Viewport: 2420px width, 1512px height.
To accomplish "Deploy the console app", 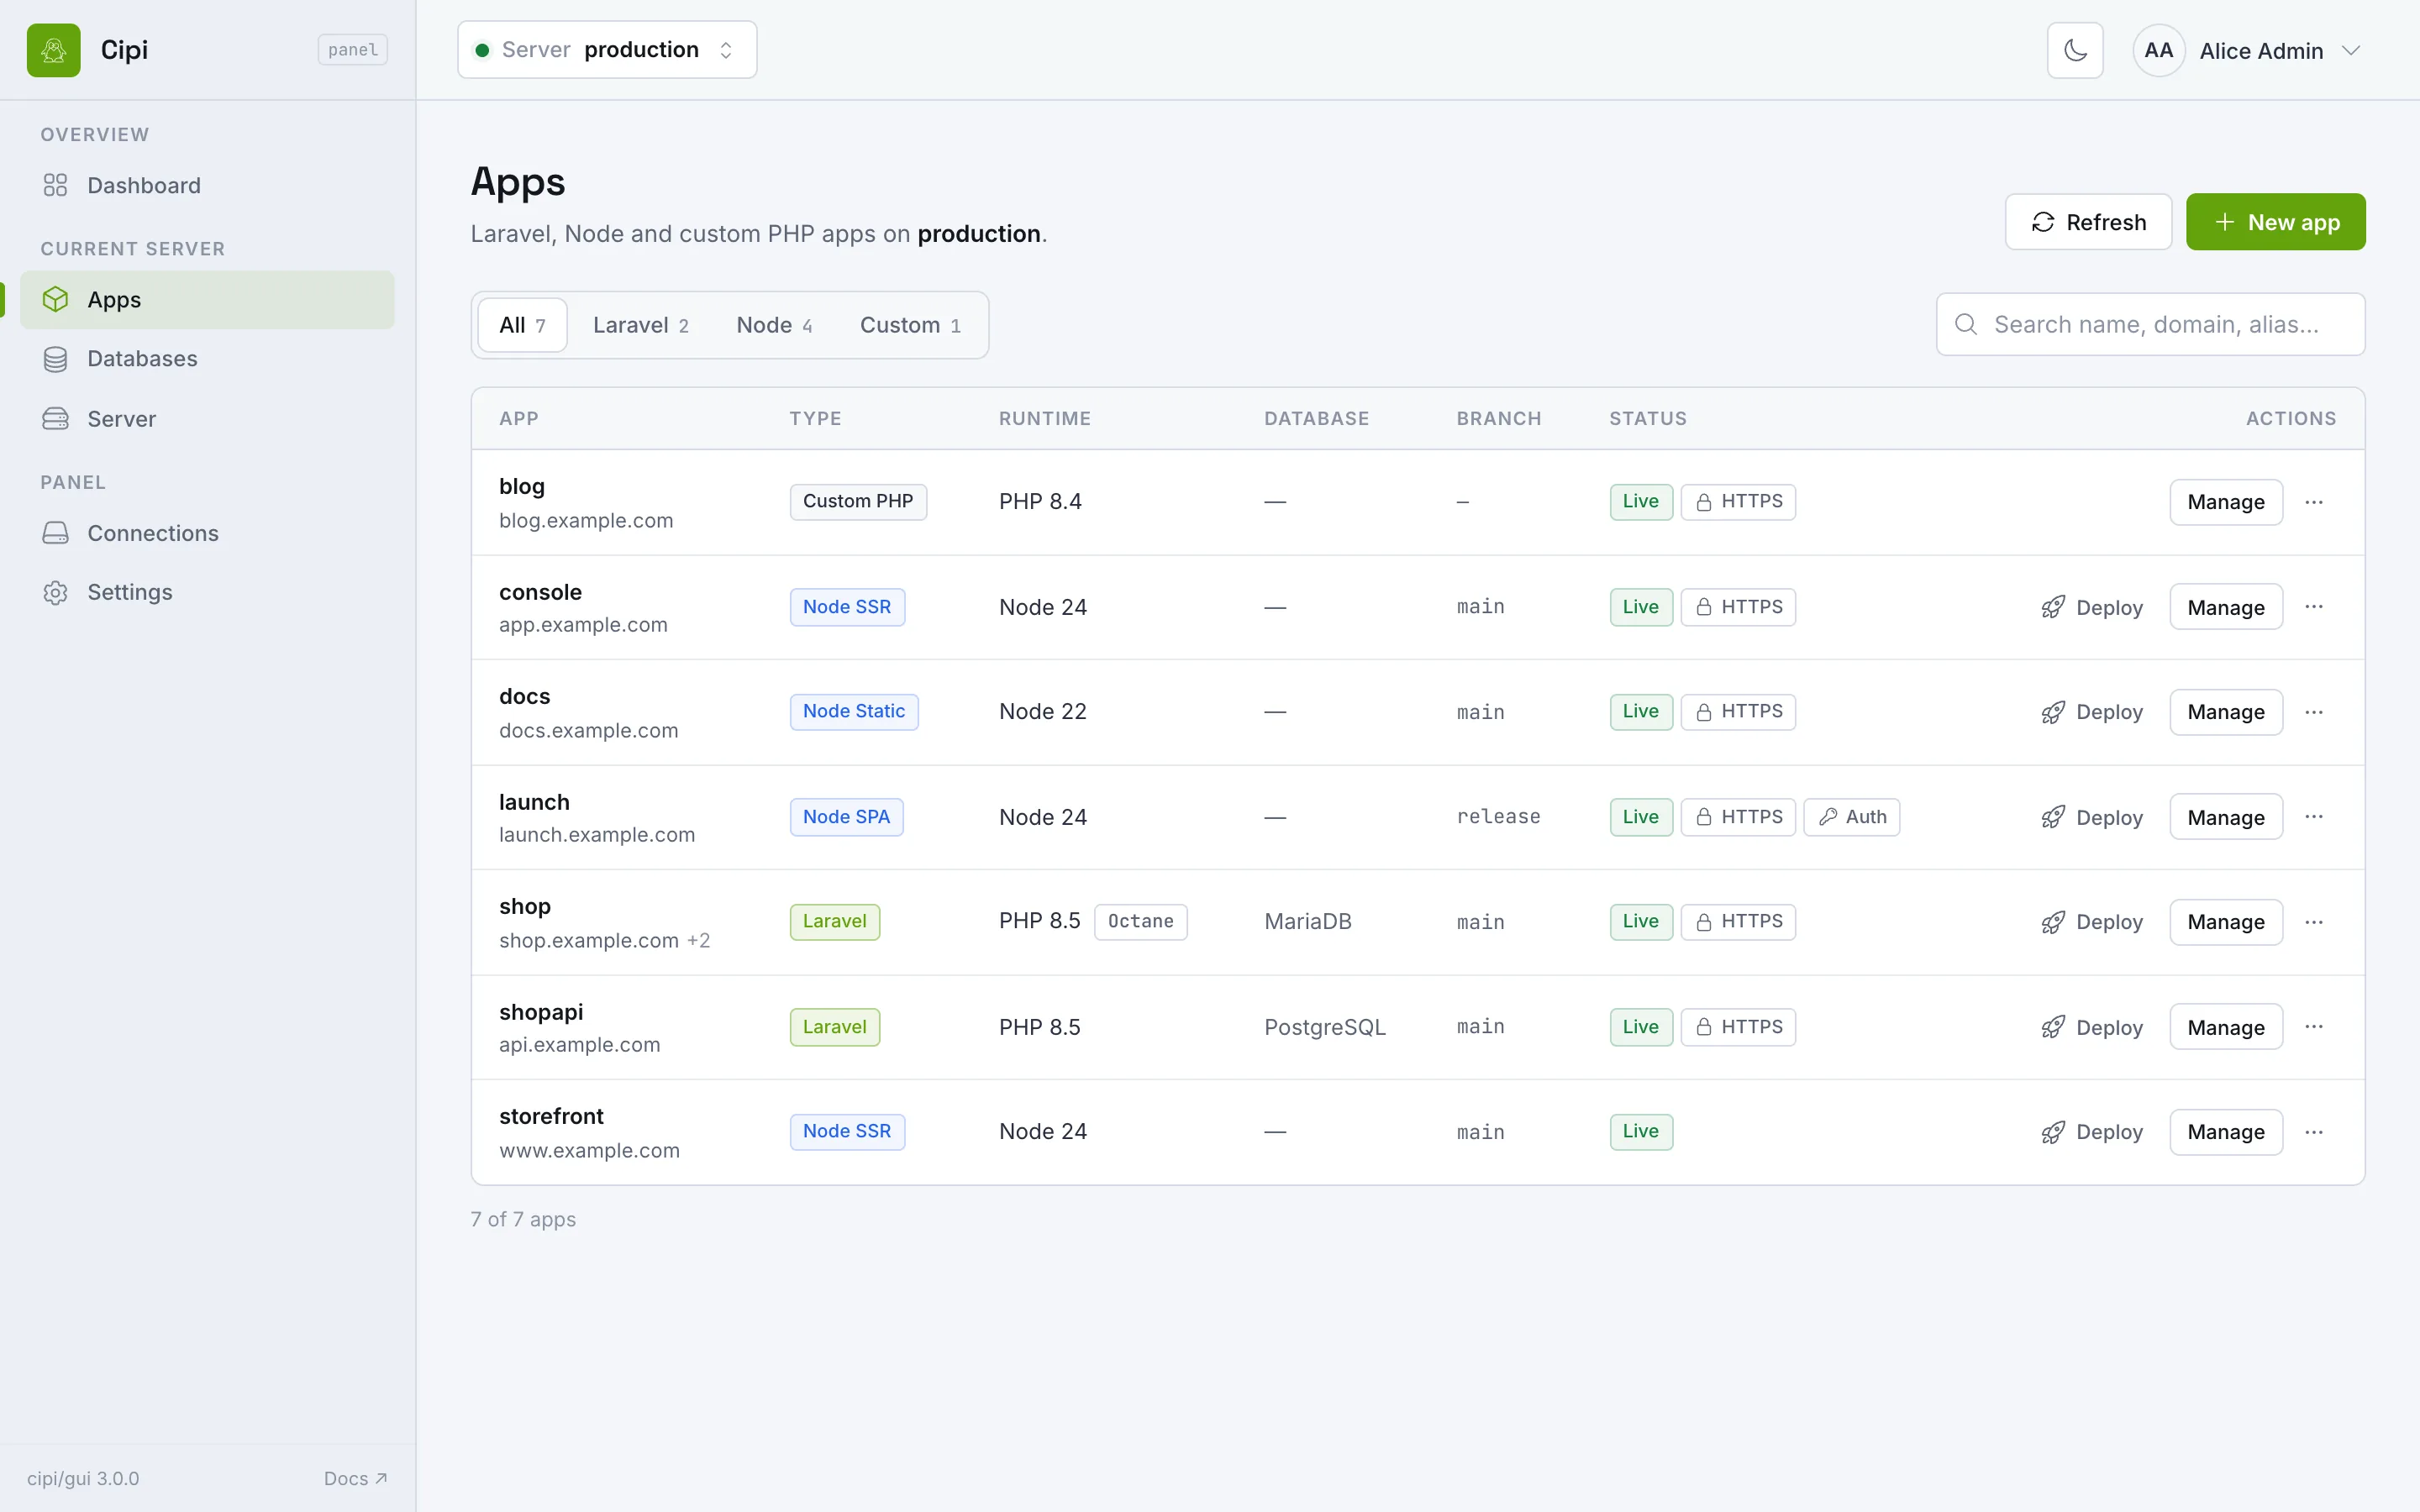I will point(2092,607).
